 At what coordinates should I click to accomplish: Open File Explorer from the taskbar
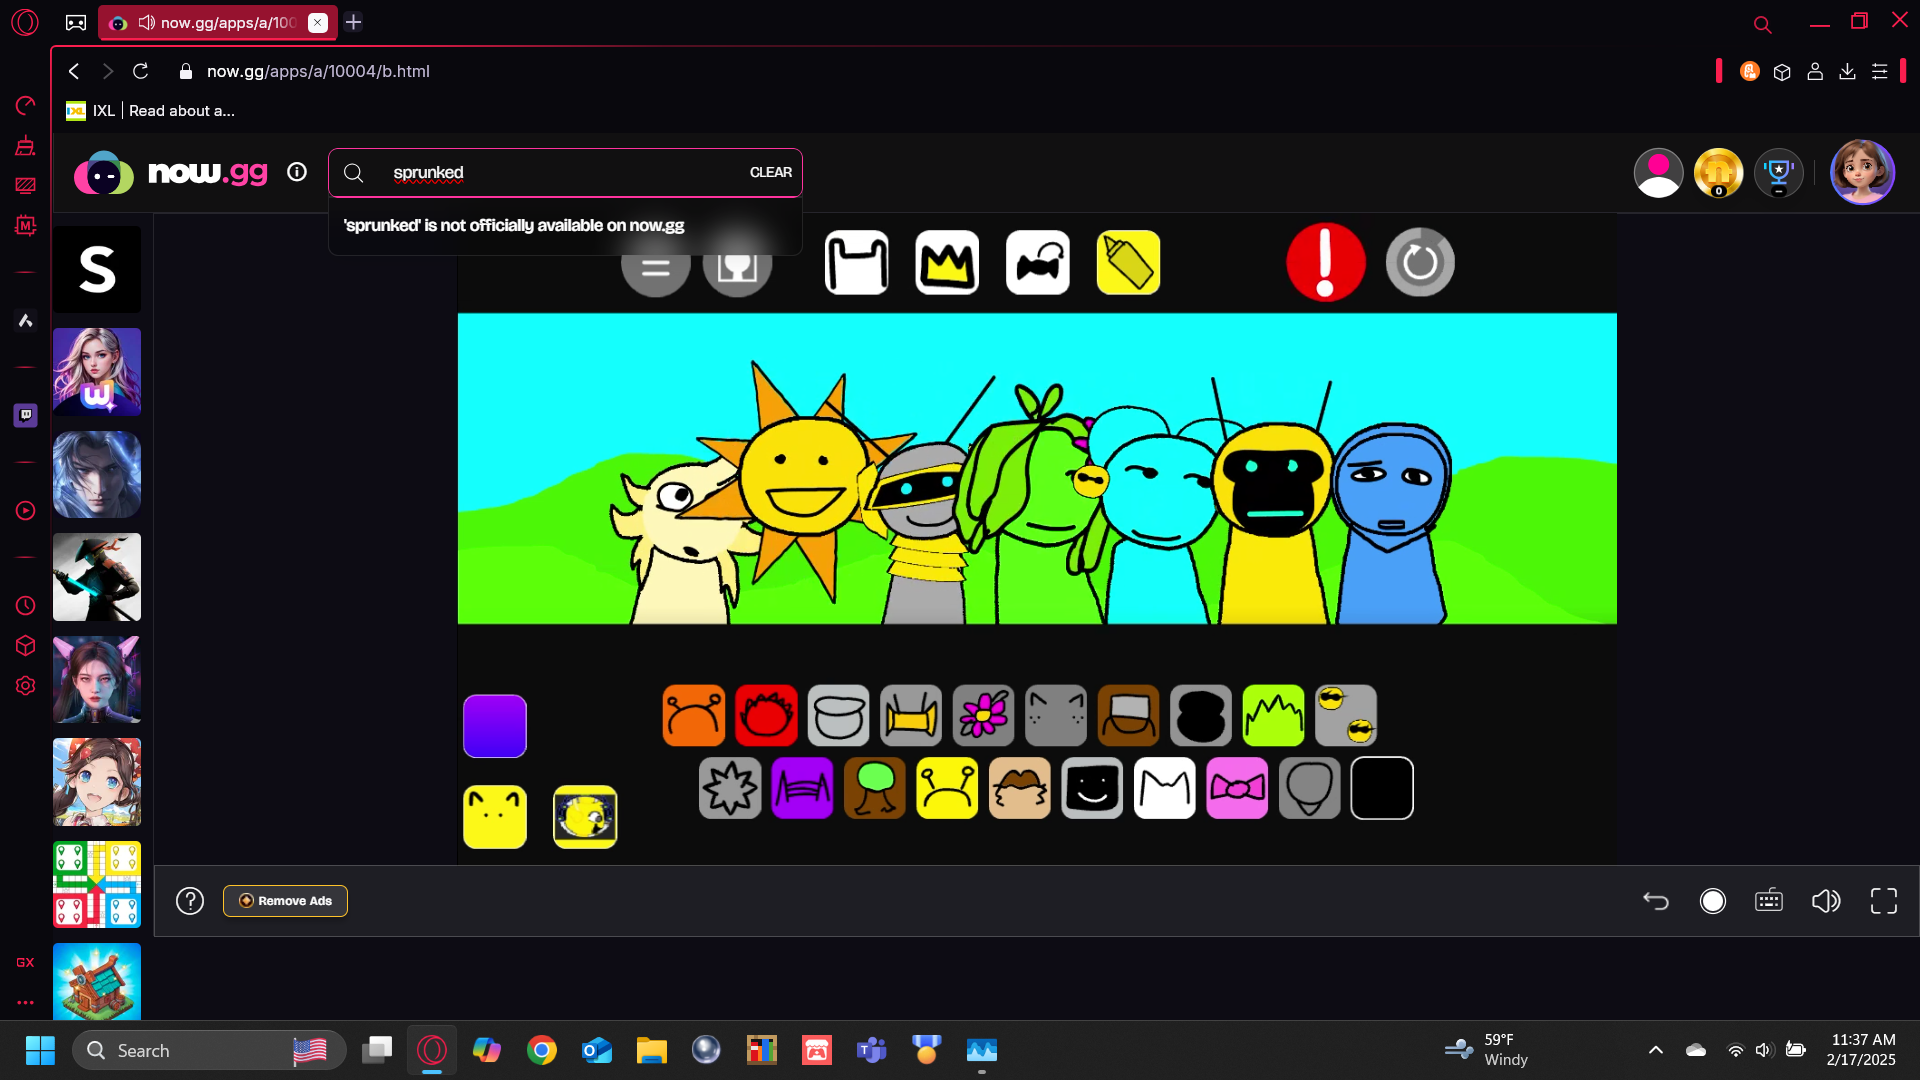pyautogui.click(x=652, y=1050)
